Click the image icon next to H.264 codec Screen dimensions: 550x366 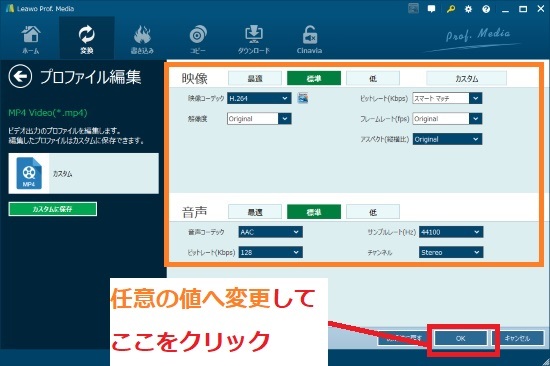(x=303, y=98)
